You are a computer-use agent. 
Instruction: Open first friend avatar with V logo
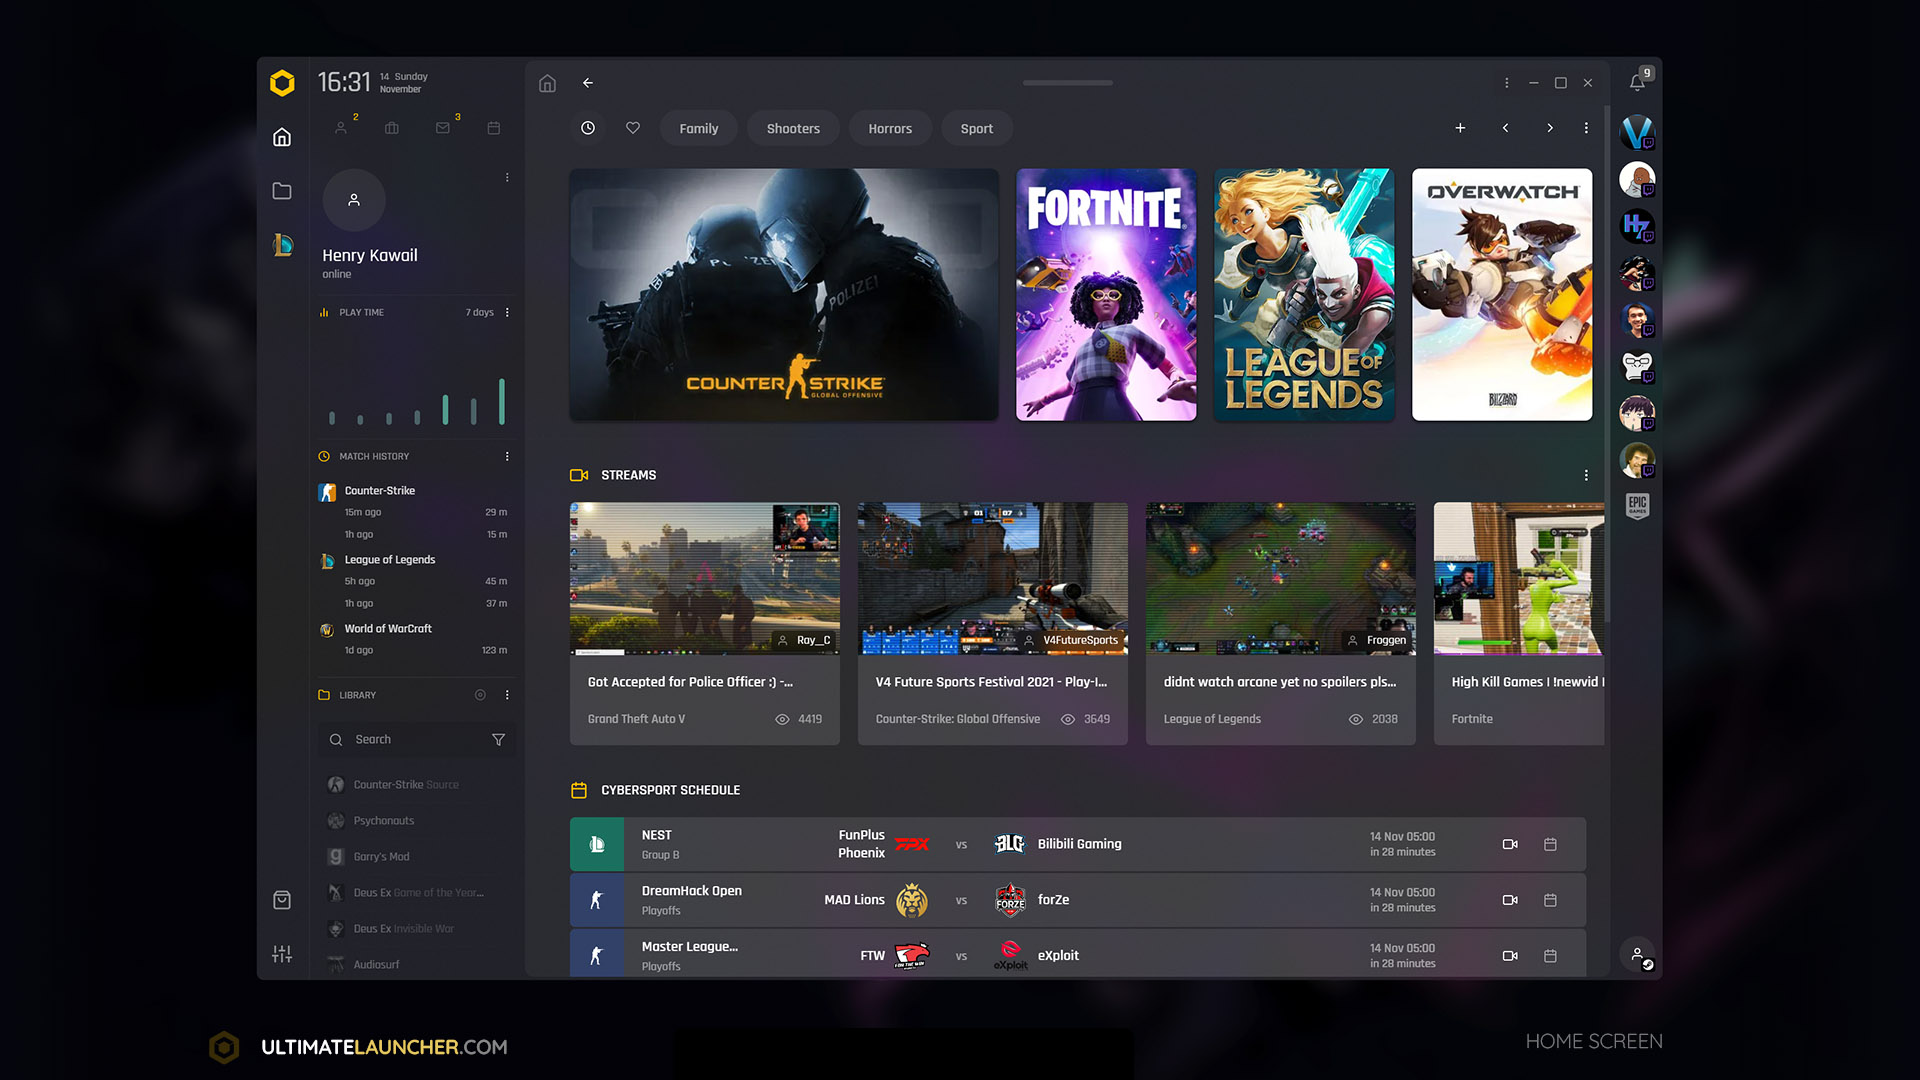click(x=1637, y=132)
